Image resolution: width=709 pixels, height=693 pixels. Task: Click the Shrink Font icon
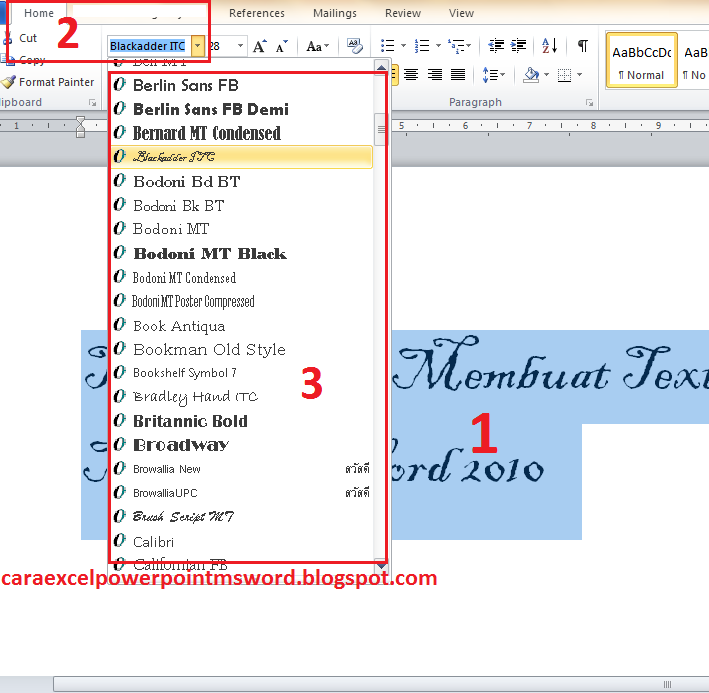point(281,46)
